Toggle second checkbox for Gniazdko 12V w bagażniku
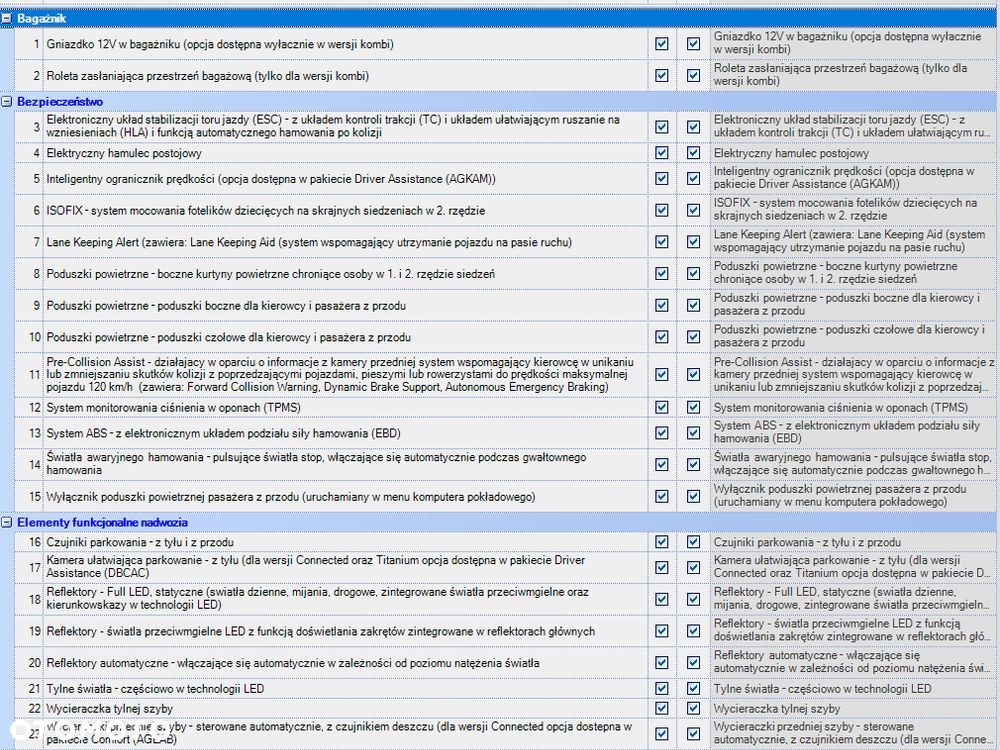The image size is (1000, 750). pos(693,44)
